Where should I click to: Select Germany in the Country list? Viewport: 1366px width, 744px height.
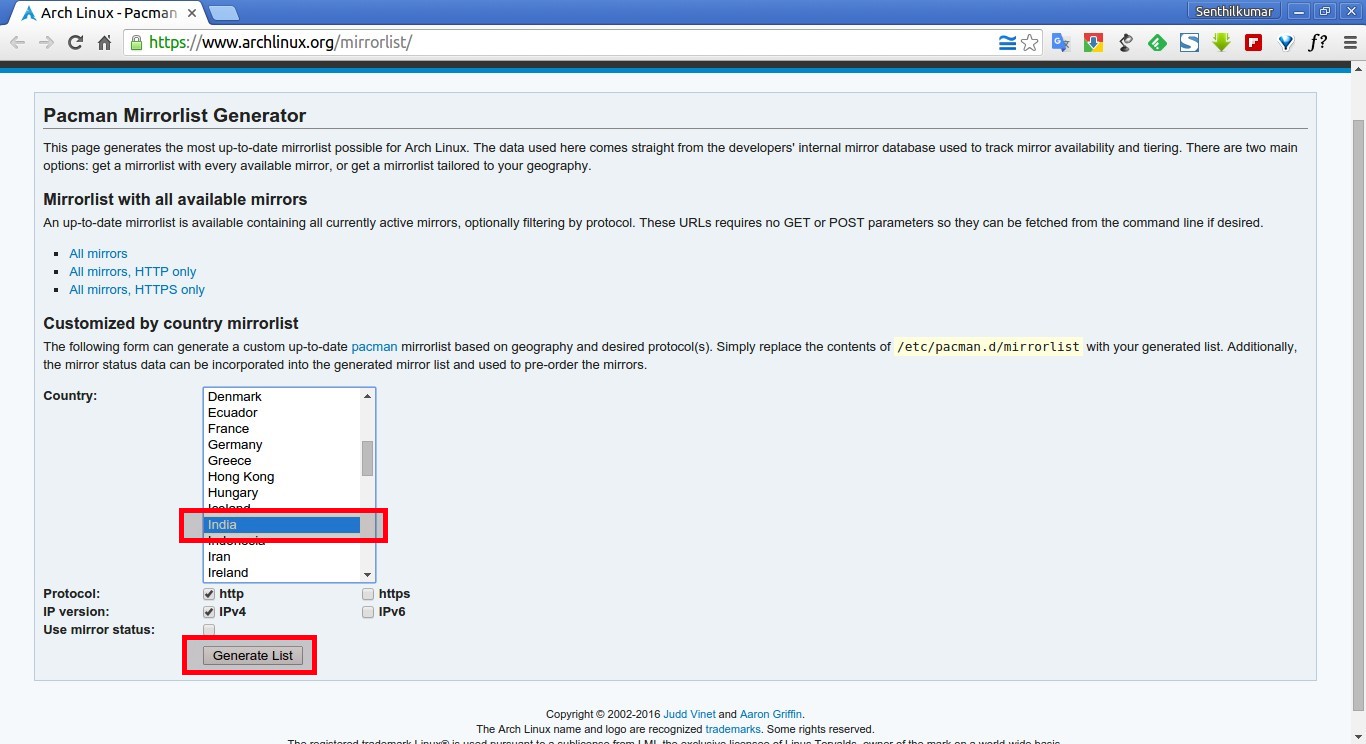tap(235, 444)
